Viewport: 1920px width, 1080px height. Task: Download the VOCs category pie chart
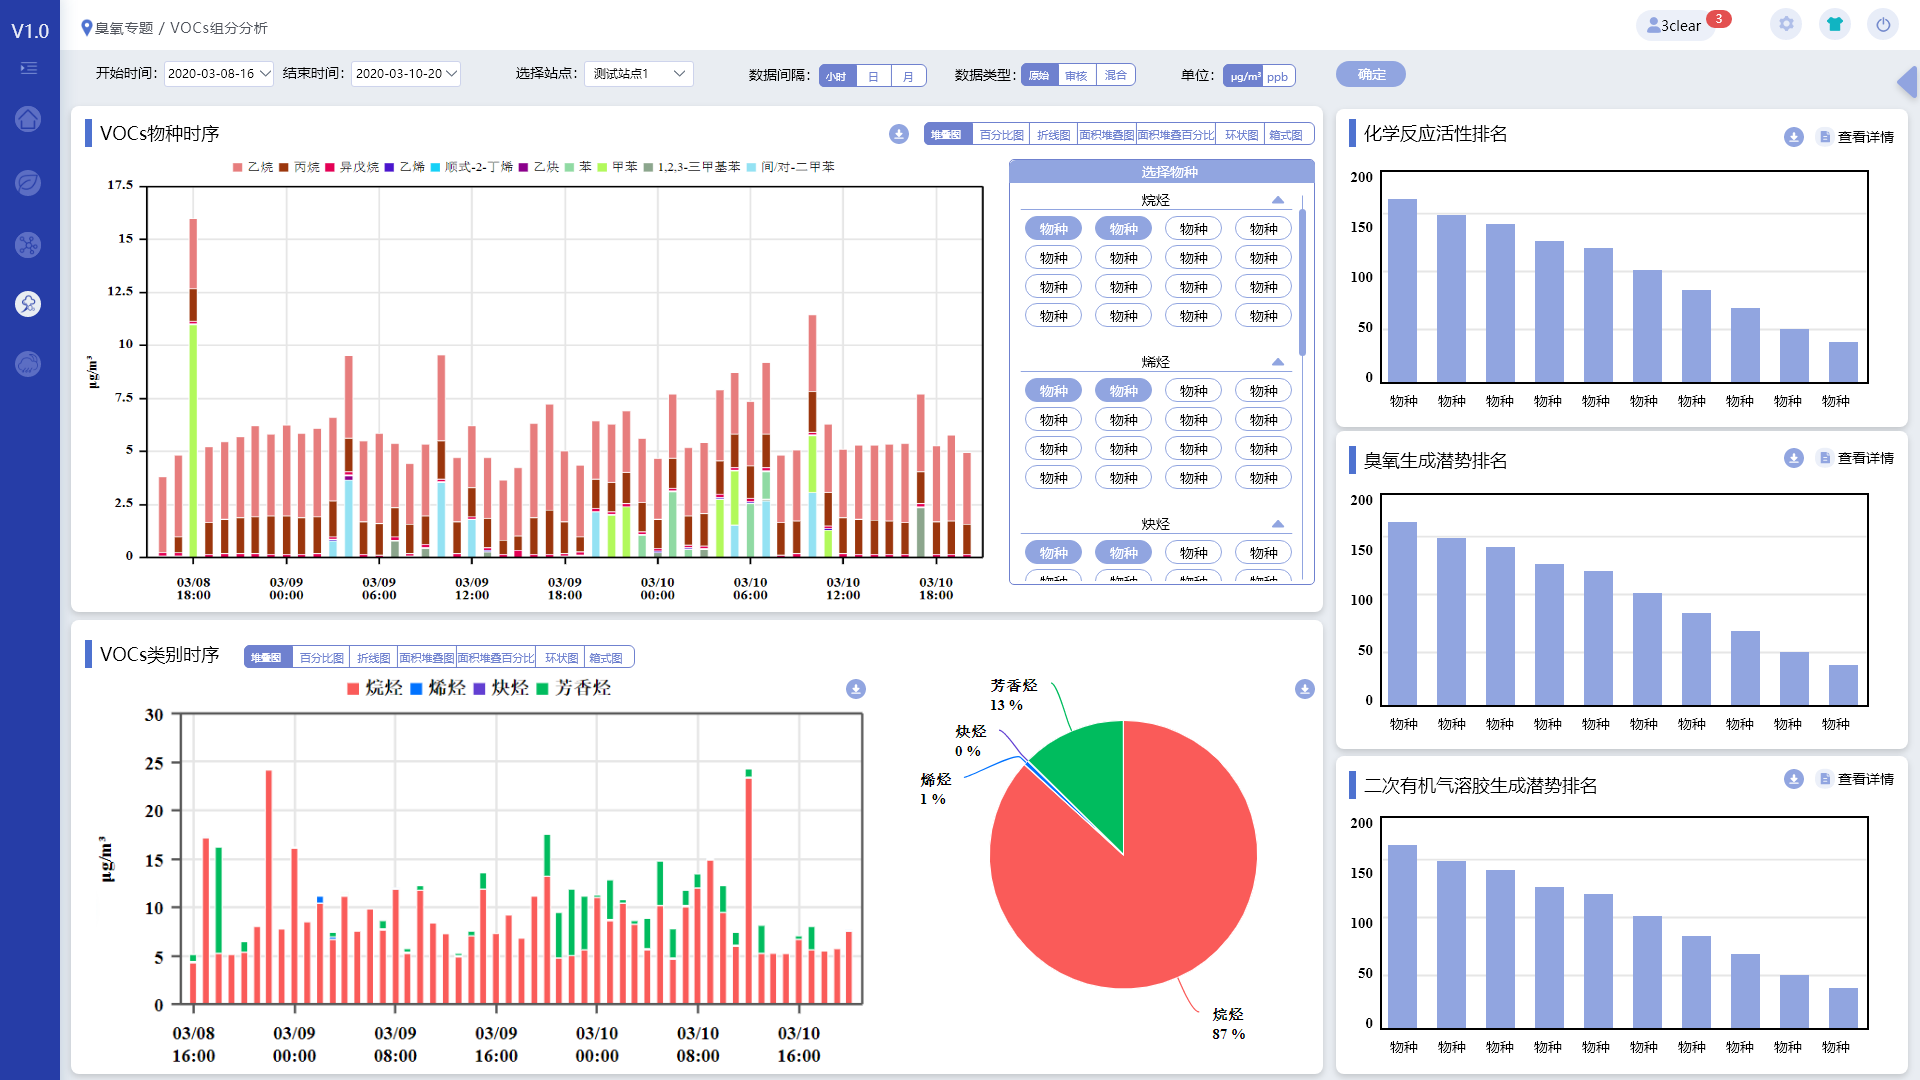(1305, 689)
